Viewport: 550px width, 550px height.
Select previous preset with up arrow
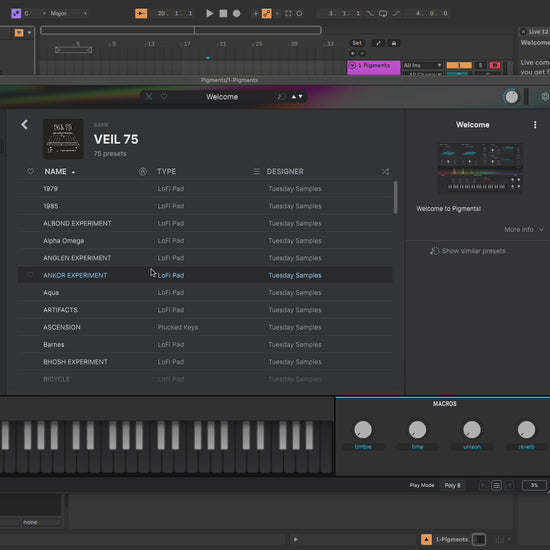point(294,97)
